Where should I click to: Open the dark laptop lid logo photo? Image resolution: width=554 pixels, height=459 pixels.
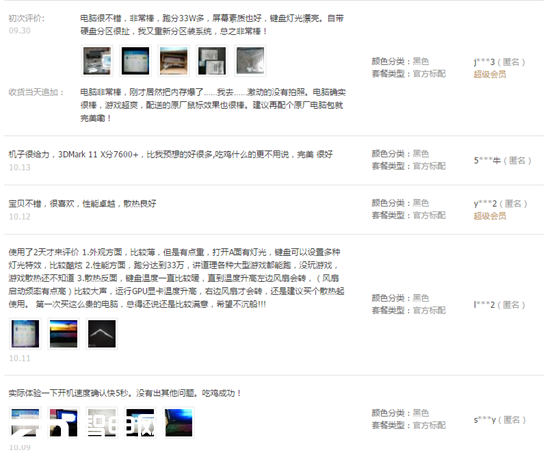[101, 334]
